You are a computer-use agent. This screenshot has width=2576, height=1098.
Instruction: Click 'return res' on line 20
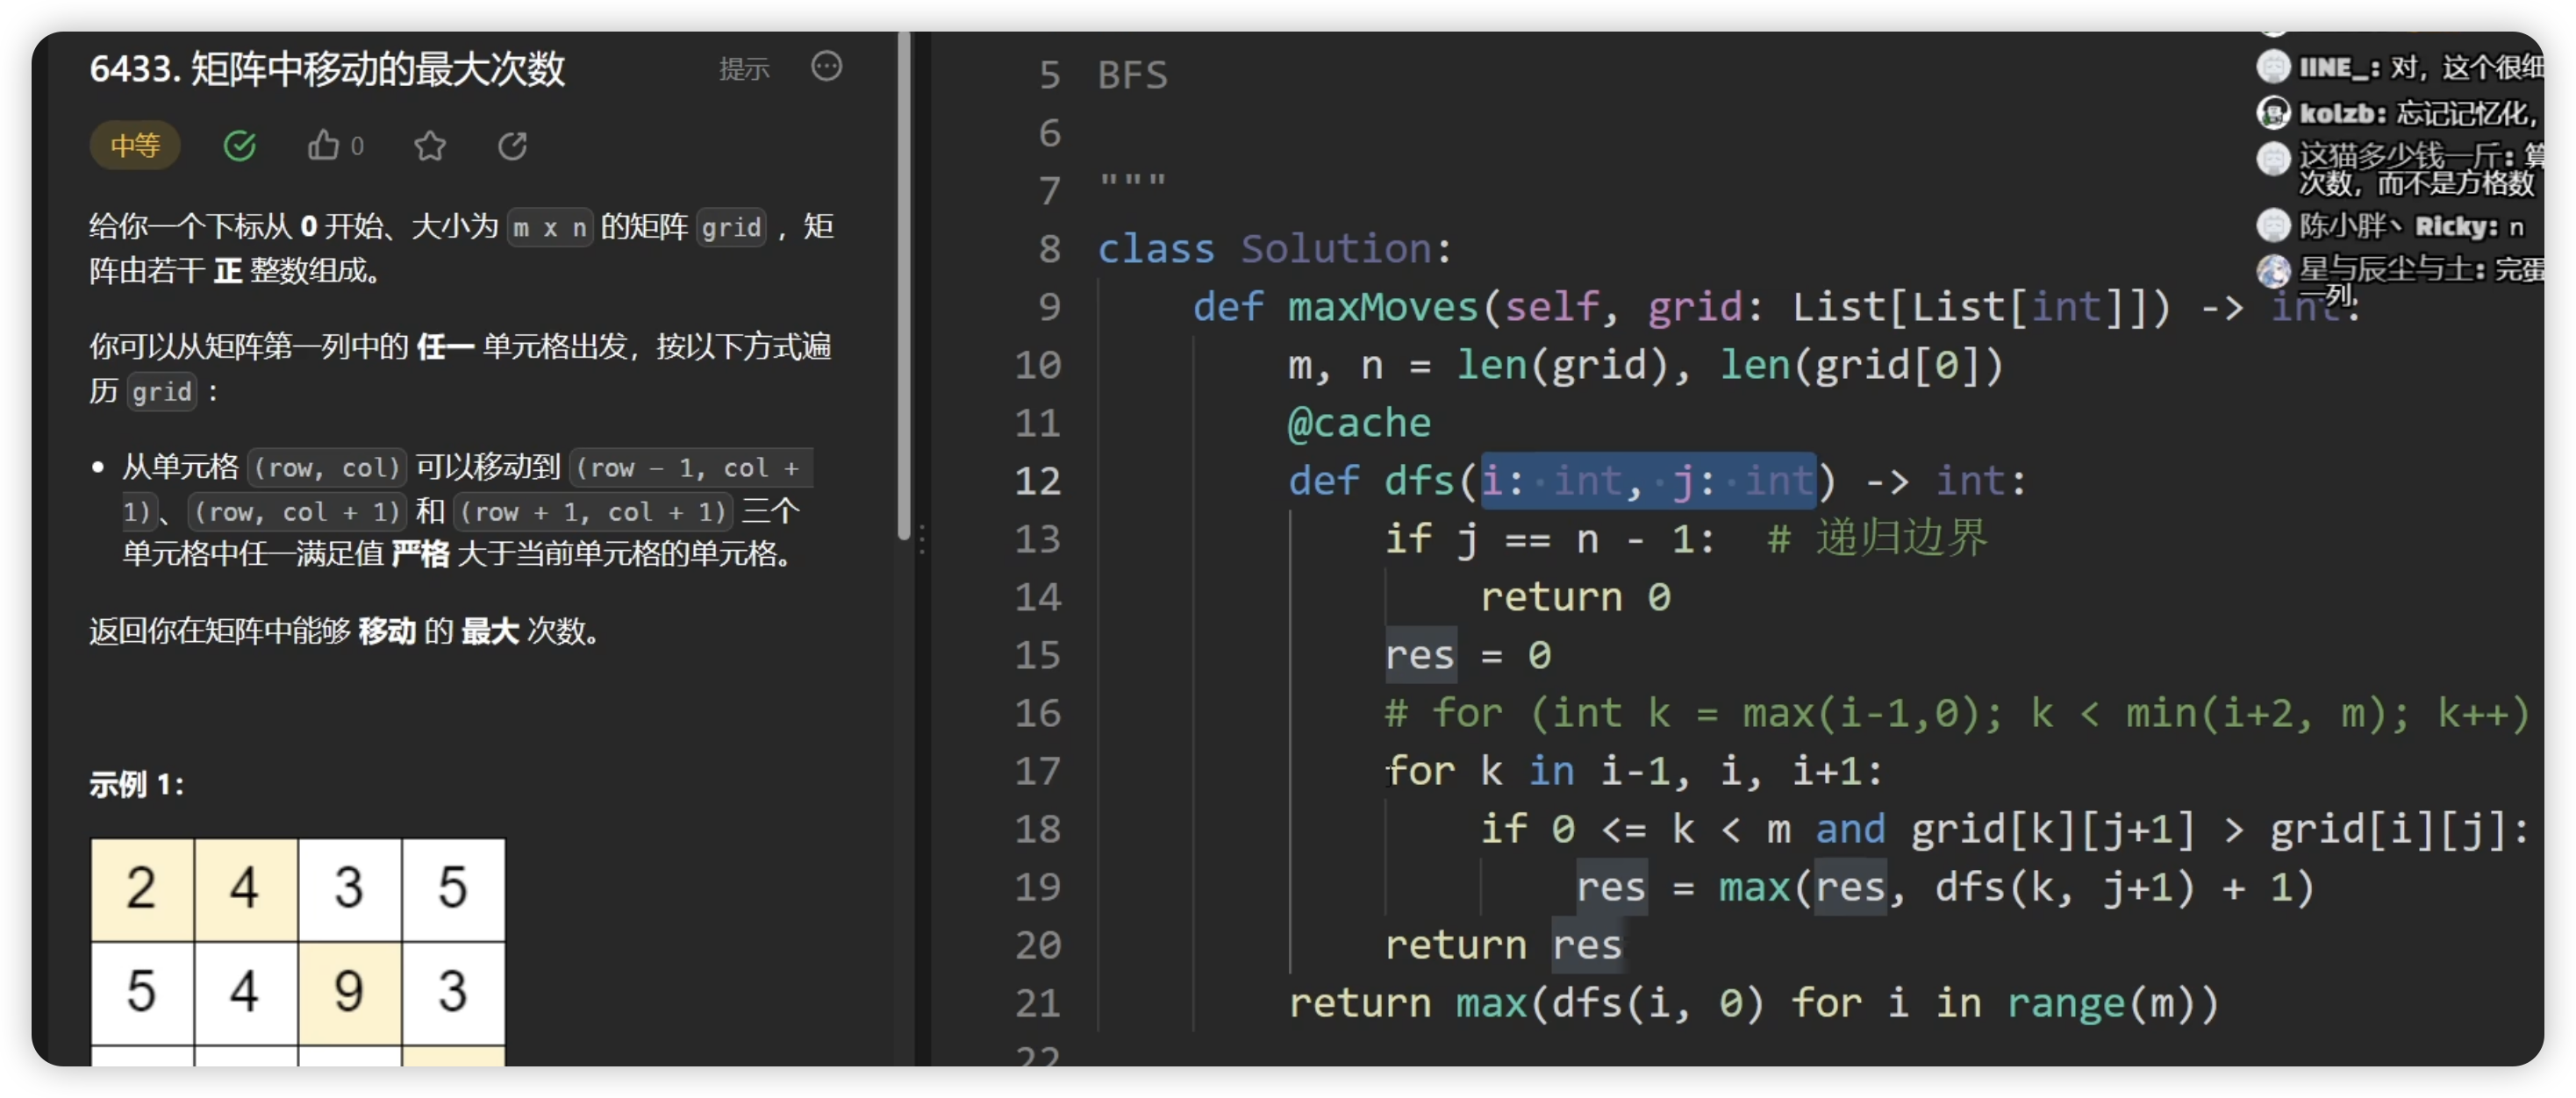coord(1503,945)
